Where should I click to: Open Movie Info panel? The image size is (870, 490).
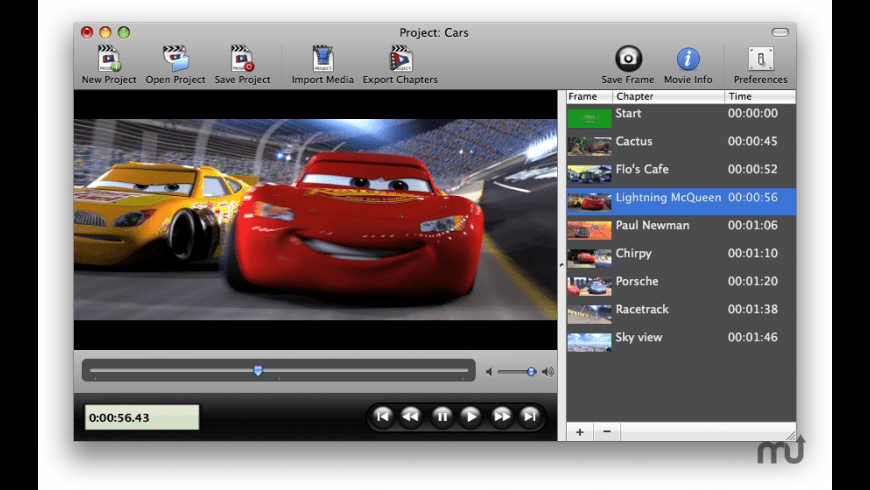688,59
